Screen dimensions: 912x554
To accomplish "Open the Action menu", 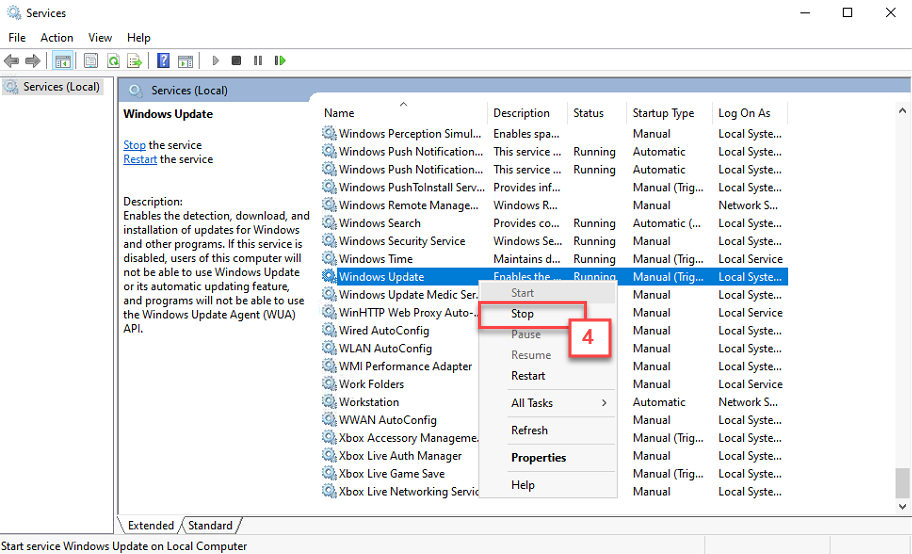I will tap(56, 38).
